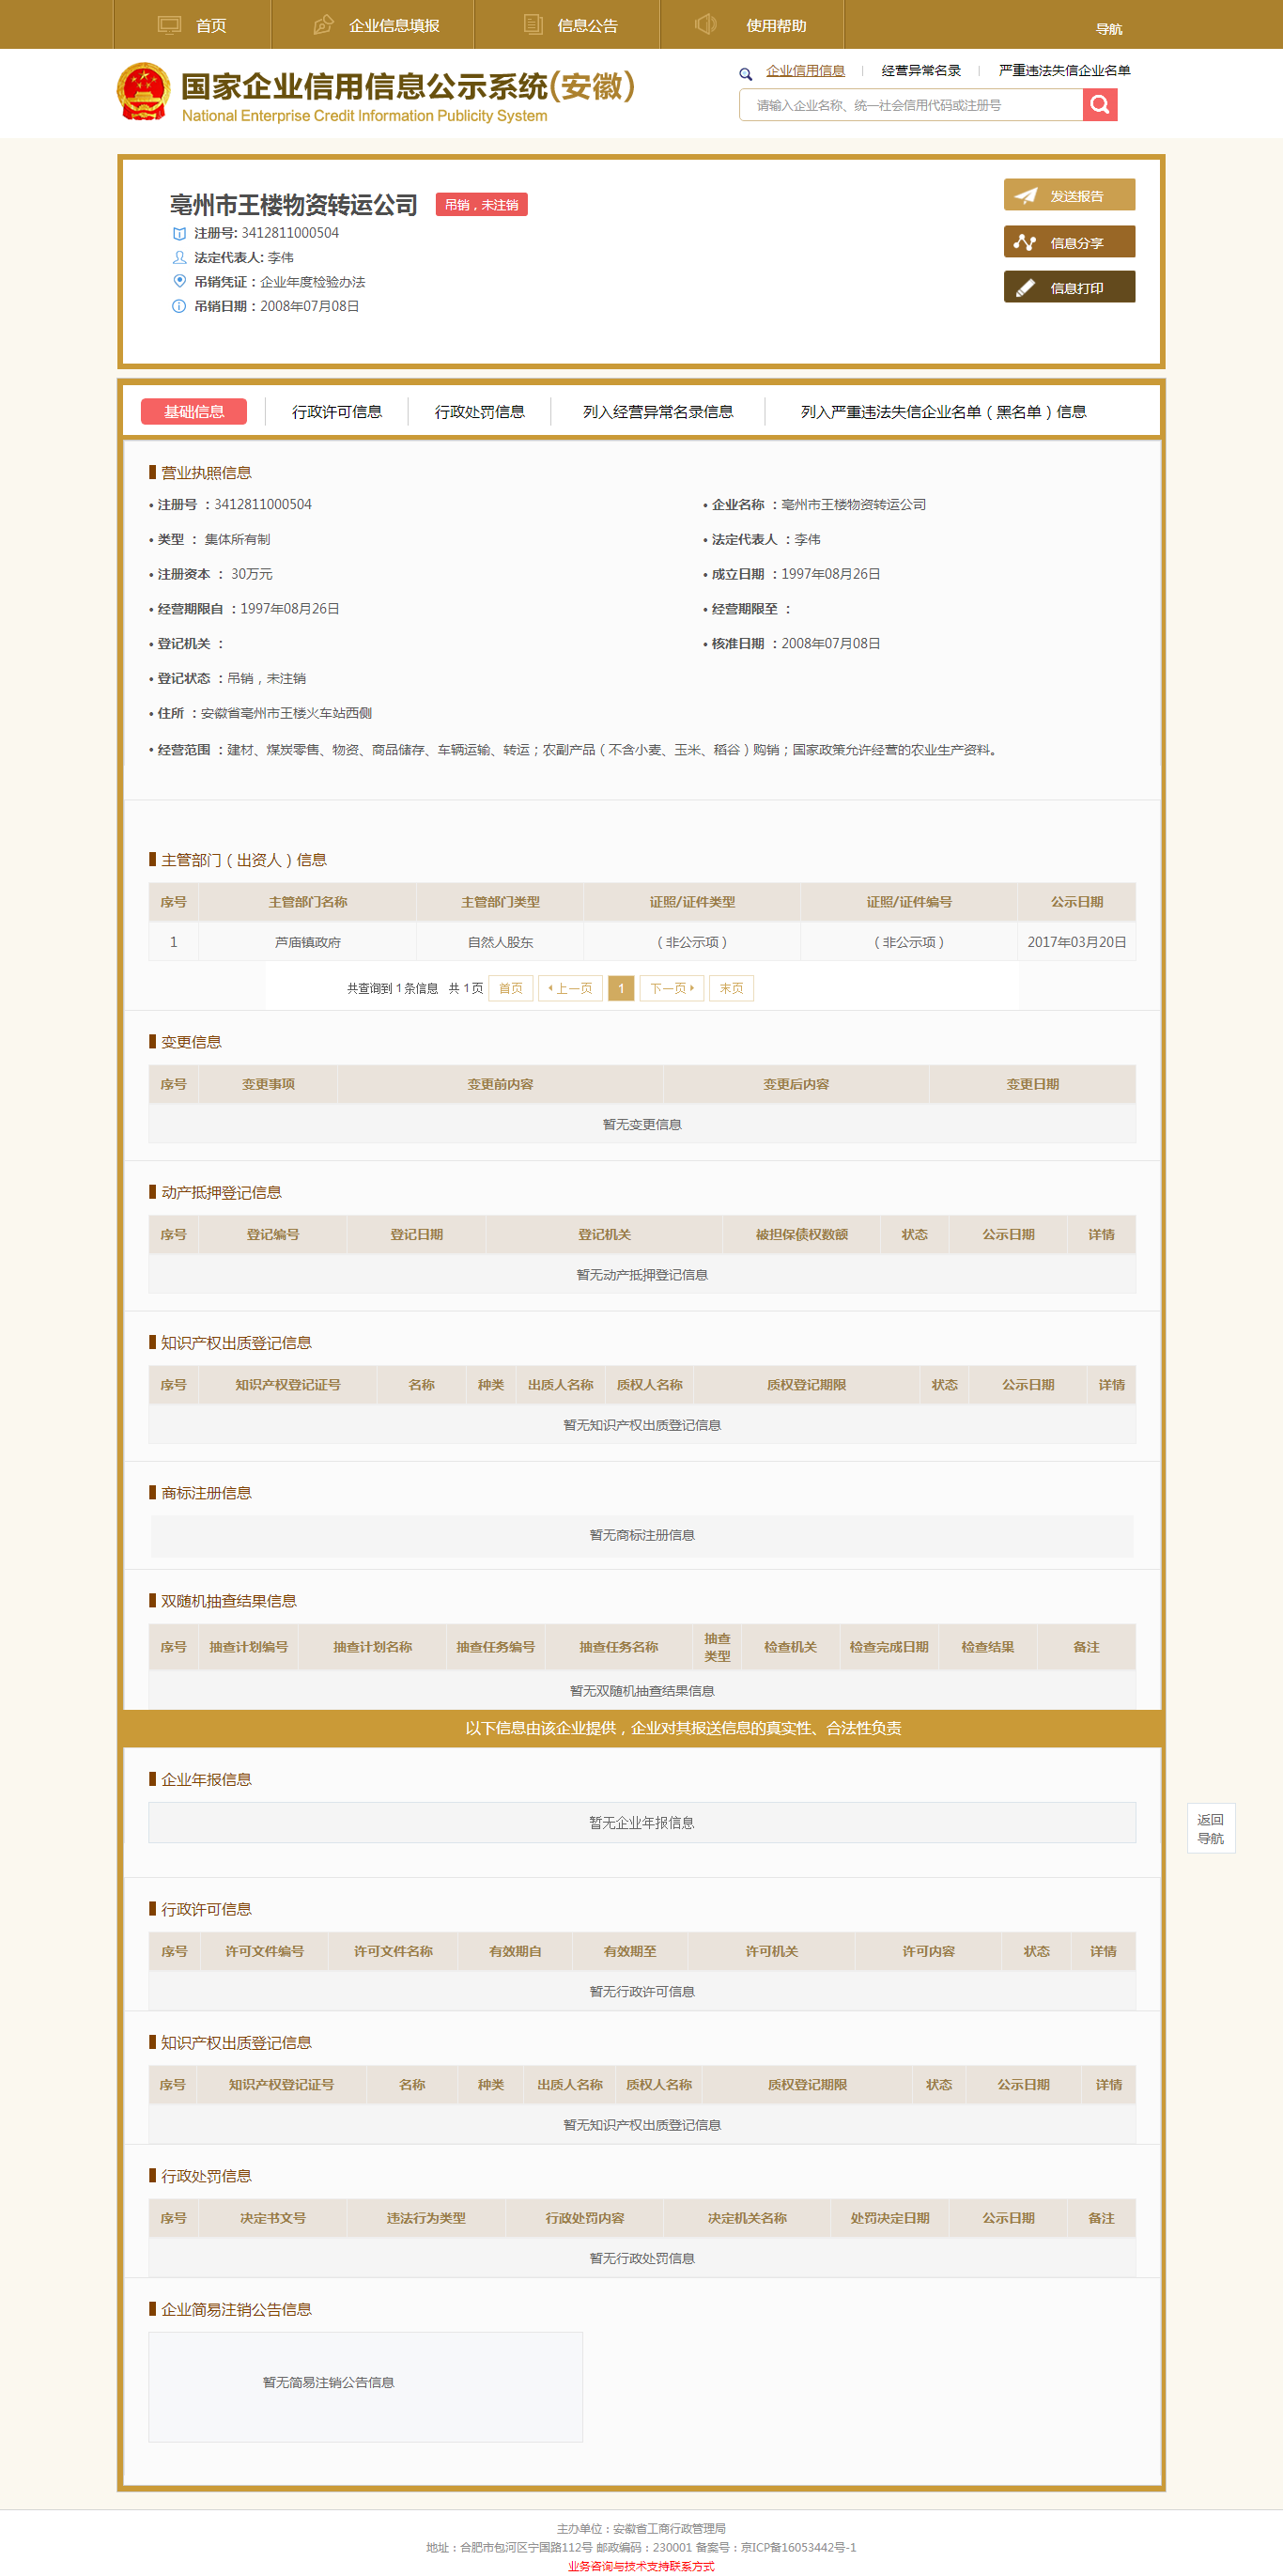Click the person icon beside 法定代表人
This screenshot has height=2576, width=1283.
pos(179,258)
